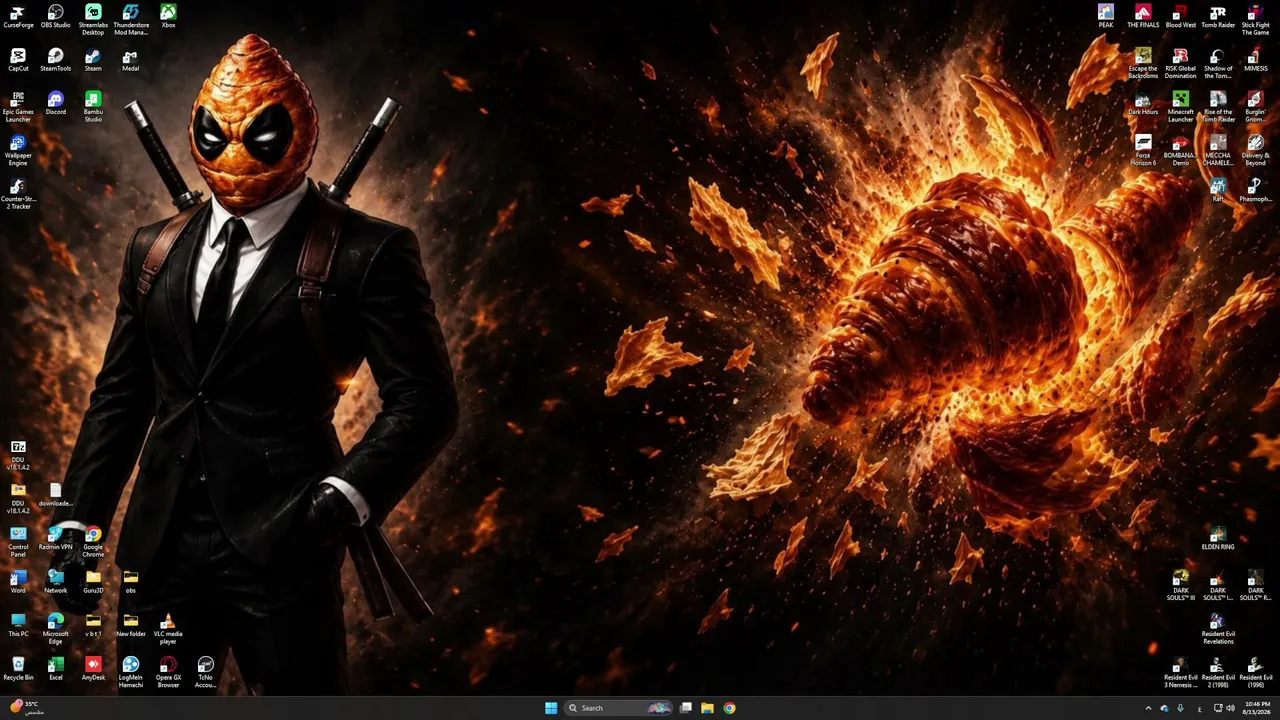1280x720 pixels.
Task: Select the ELDEN RING shortcut
Action: [x=1218, y=539]
